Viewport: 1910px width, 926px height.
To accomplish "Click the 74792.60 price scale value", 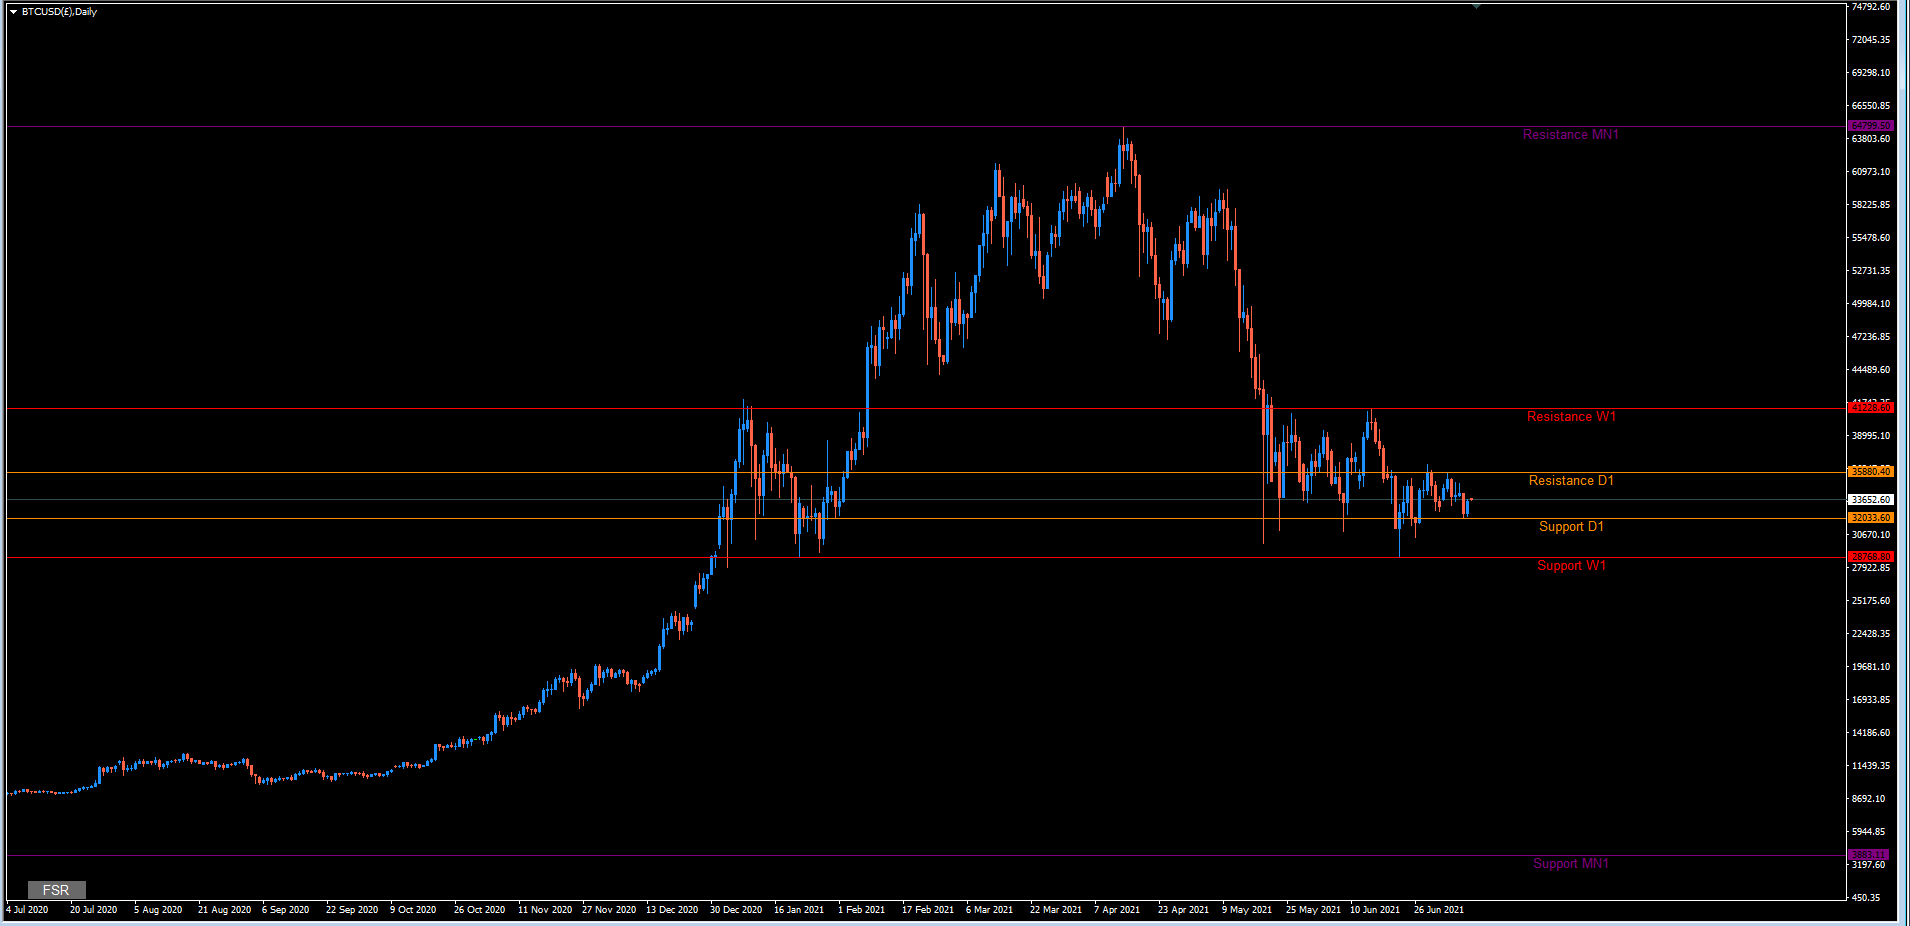I will pos(1871,7).
